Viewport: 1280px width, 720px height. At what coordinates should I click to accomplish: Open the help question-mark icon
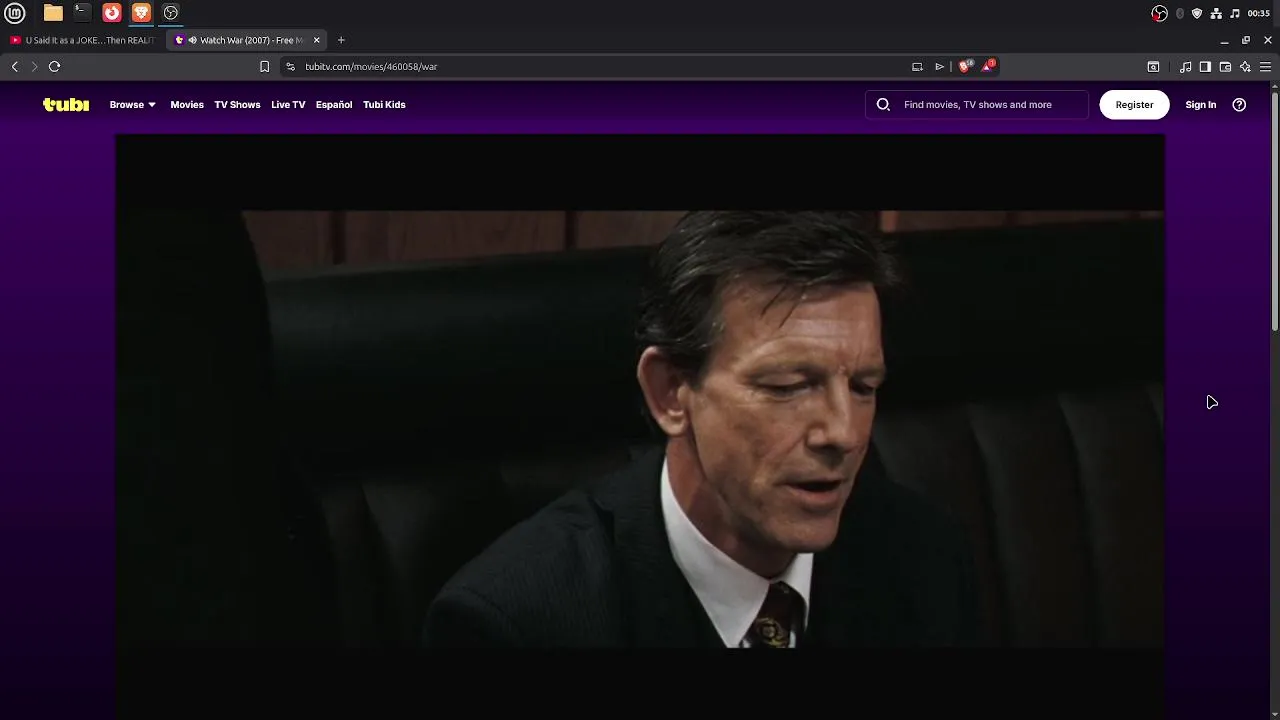pyautogui.click(x=1239, y=104)
